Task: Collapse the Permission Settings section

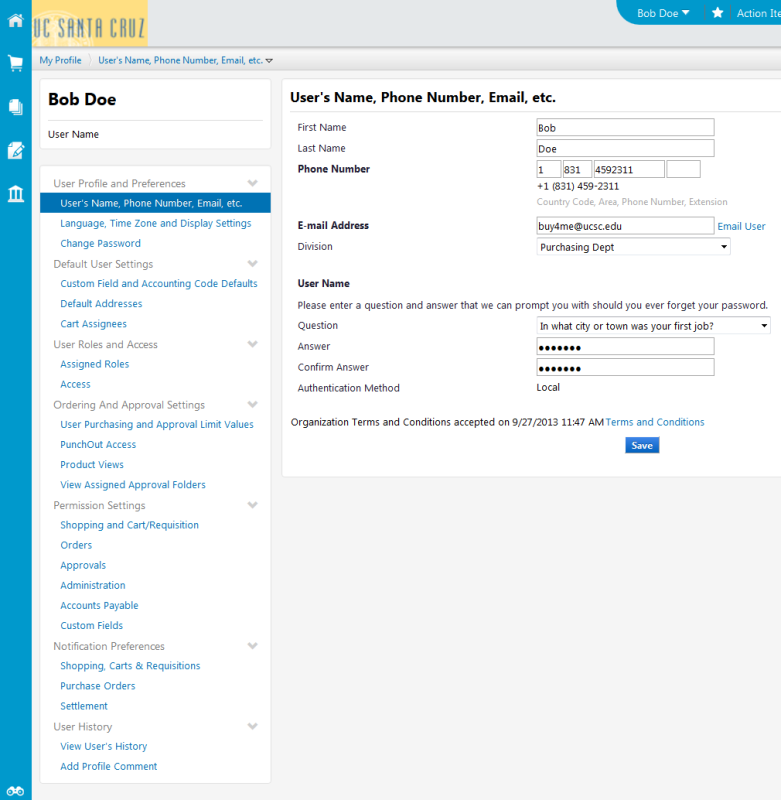Action: pyautogui.click(x=252, y=506)
